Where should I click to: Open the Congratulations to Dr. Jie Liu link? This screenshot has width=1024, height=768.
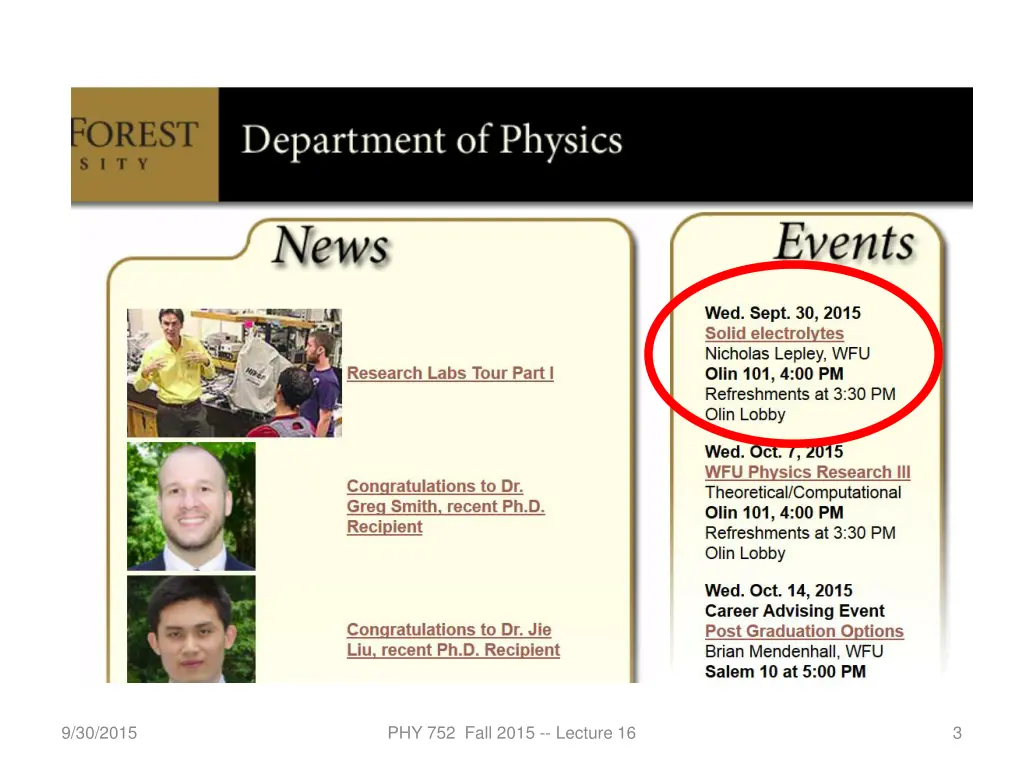452,640
